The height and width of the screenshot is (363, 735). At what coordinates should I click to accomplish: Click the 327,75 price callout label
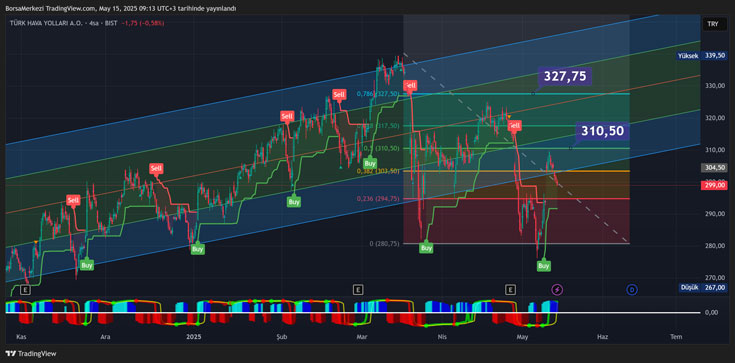[x=565, y=76]
